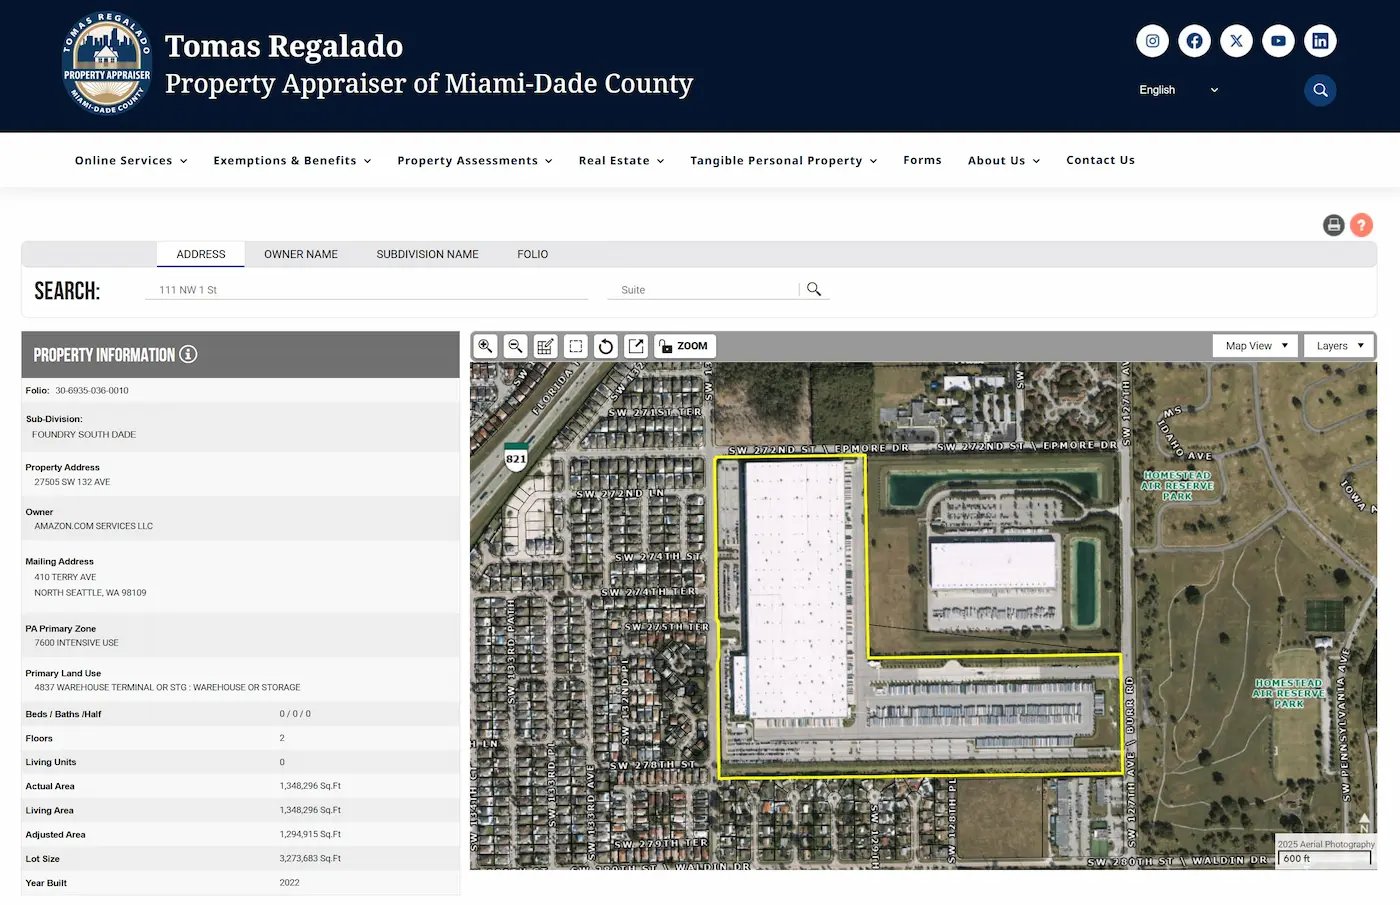Click the address search input field

tap(367, 289)
